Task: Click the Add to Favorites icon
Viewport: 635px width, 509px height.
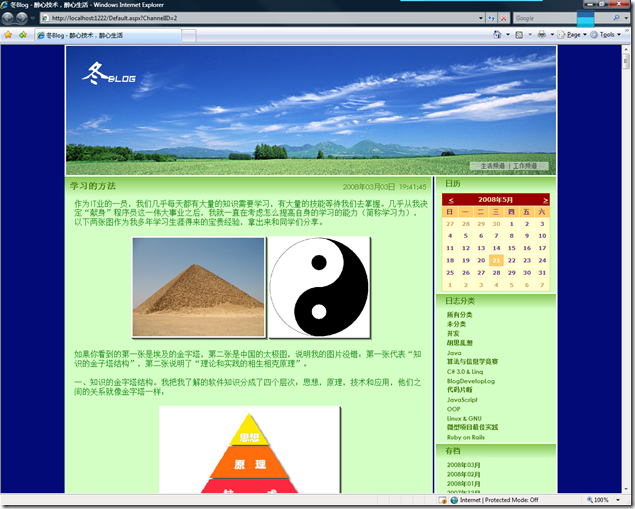Action: click(23, 35)
